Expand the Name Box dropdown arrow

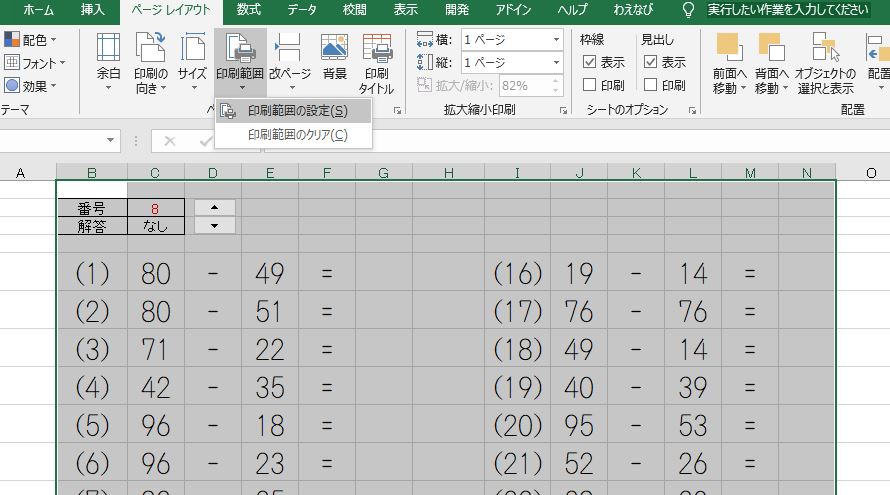[110, 140]
